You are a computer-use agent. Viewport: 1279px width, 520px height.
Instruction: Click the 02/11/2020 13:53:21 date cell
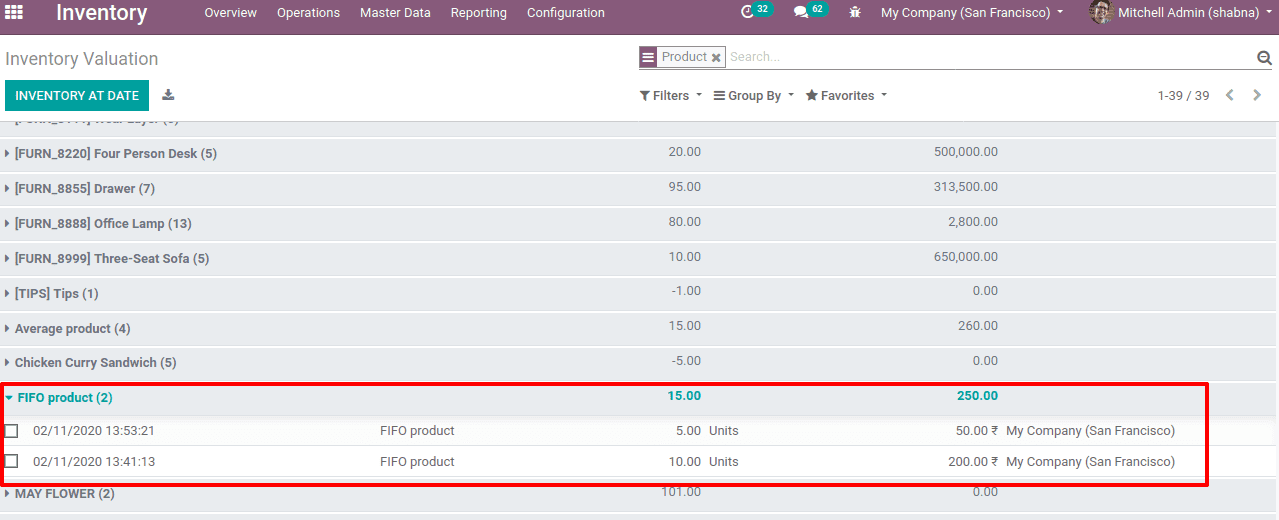click(x=94, y=431)
